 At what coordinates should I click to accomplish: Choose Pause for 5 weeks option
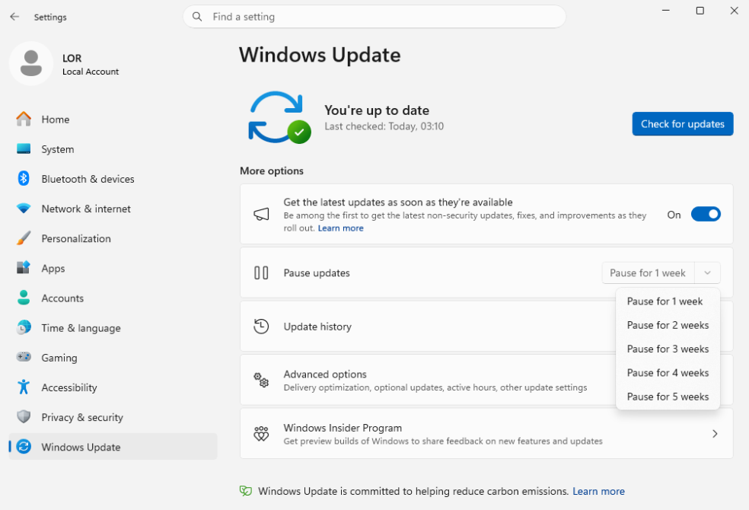click(668, 397)
